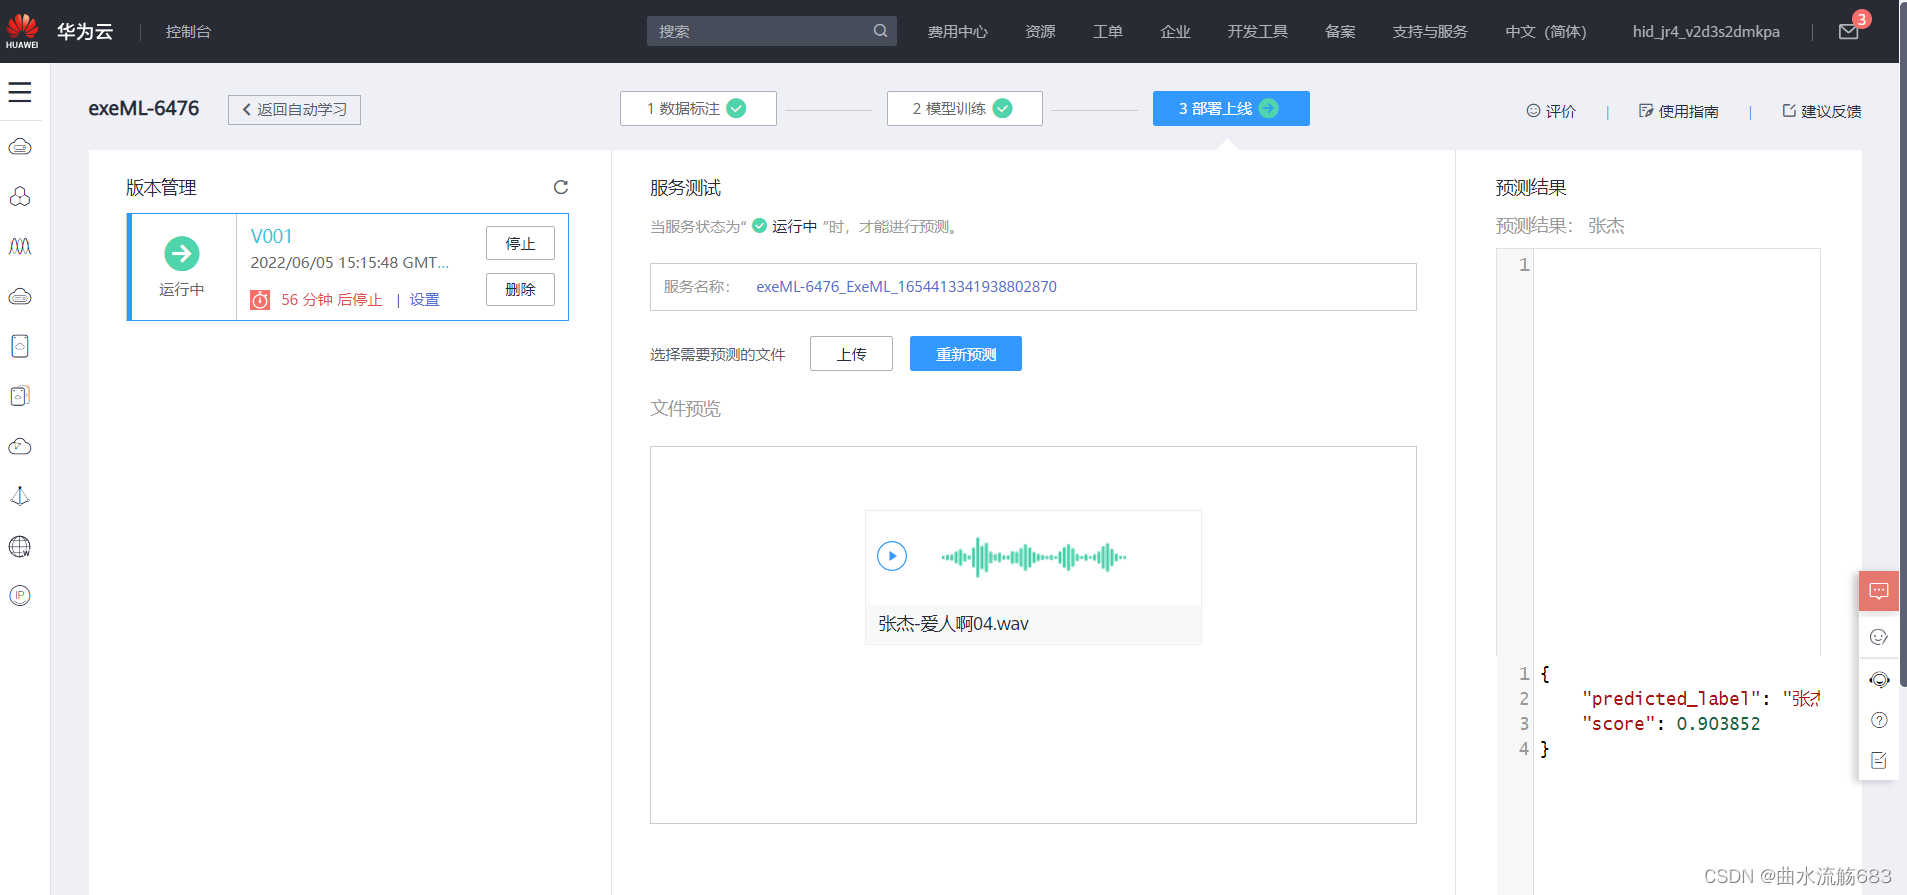The height and width of the screenshot is (895, 1907).
Task: Click the 张杰-爱人啊04.wav filename
Action: [953, 624]
